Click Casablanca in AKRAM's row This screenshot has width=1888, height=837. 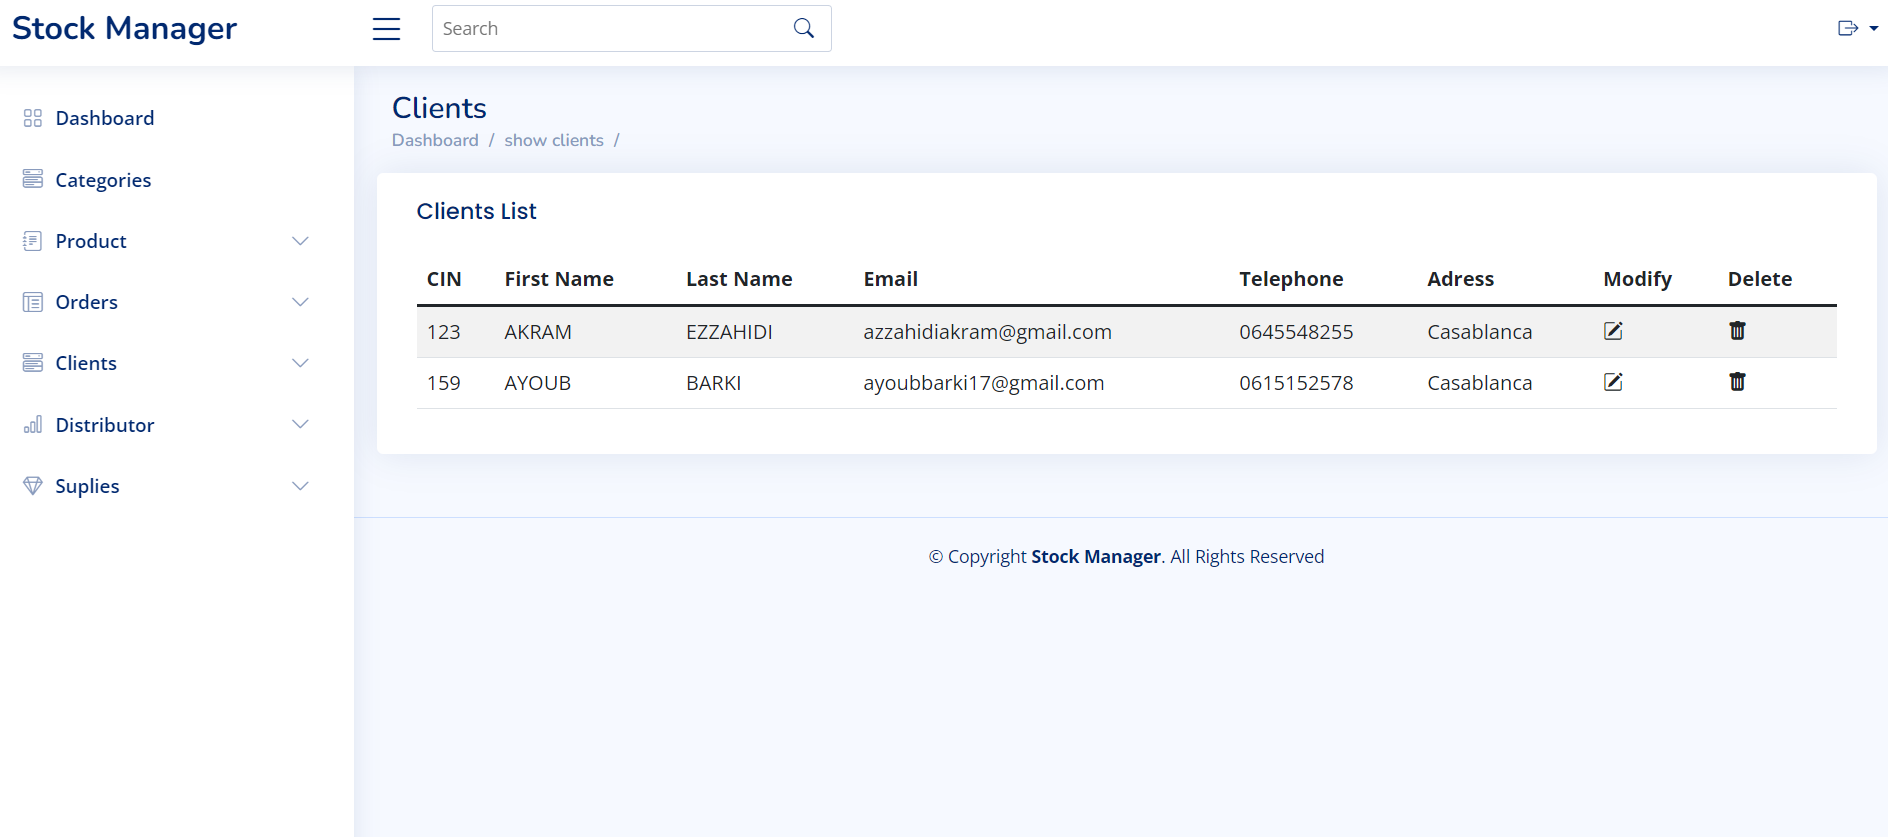click(1479, 332)
